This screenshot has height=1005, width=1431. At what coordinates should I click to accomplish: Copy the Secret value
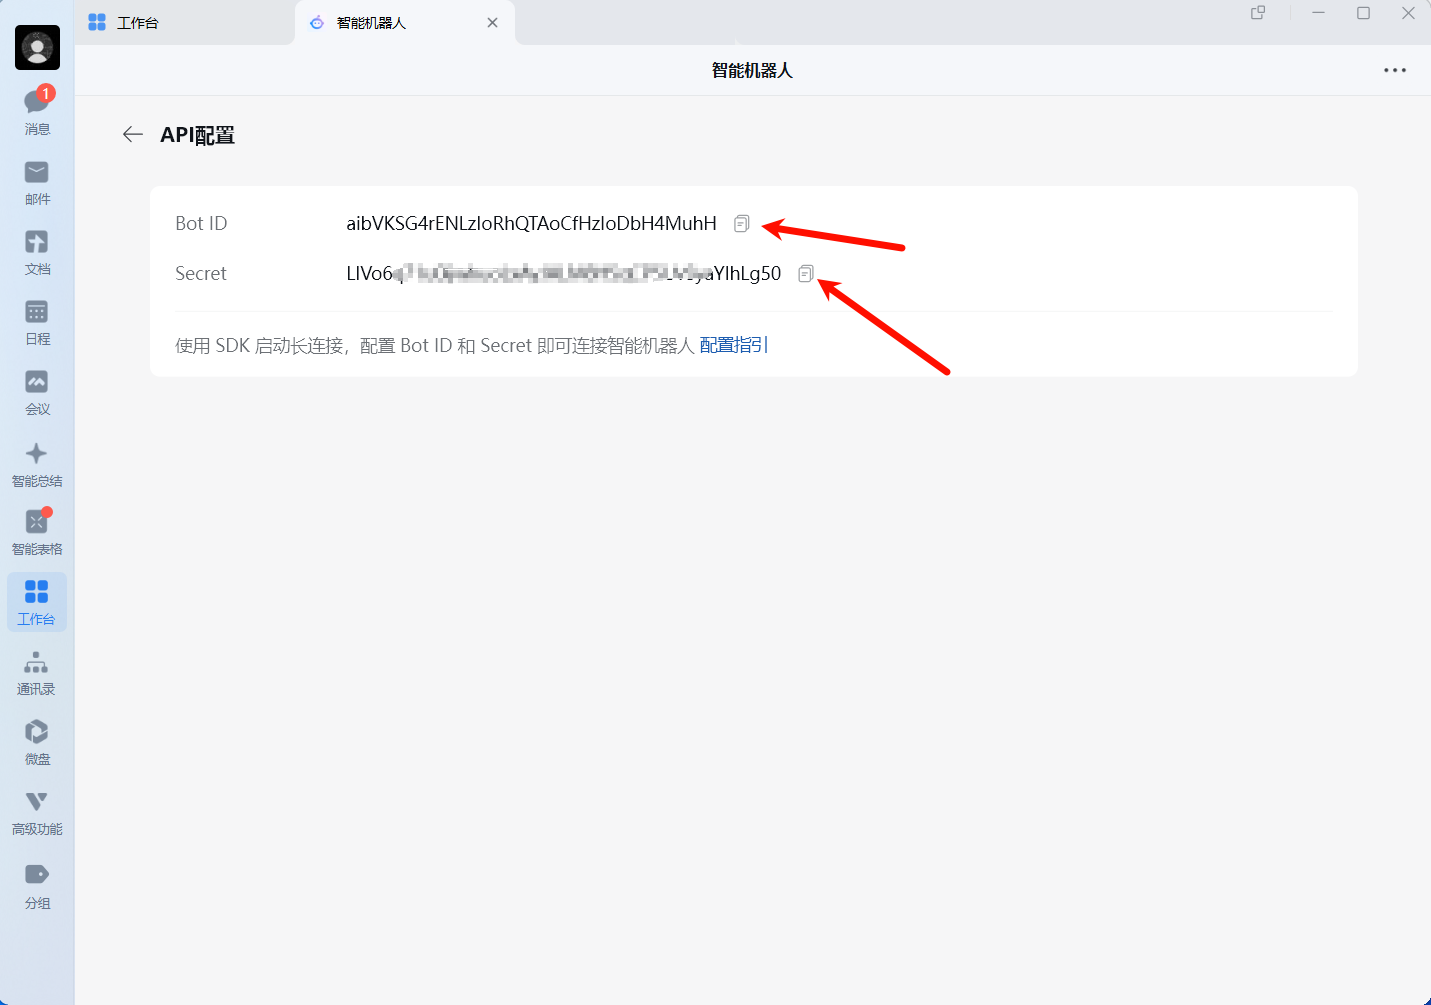[806, 273]
